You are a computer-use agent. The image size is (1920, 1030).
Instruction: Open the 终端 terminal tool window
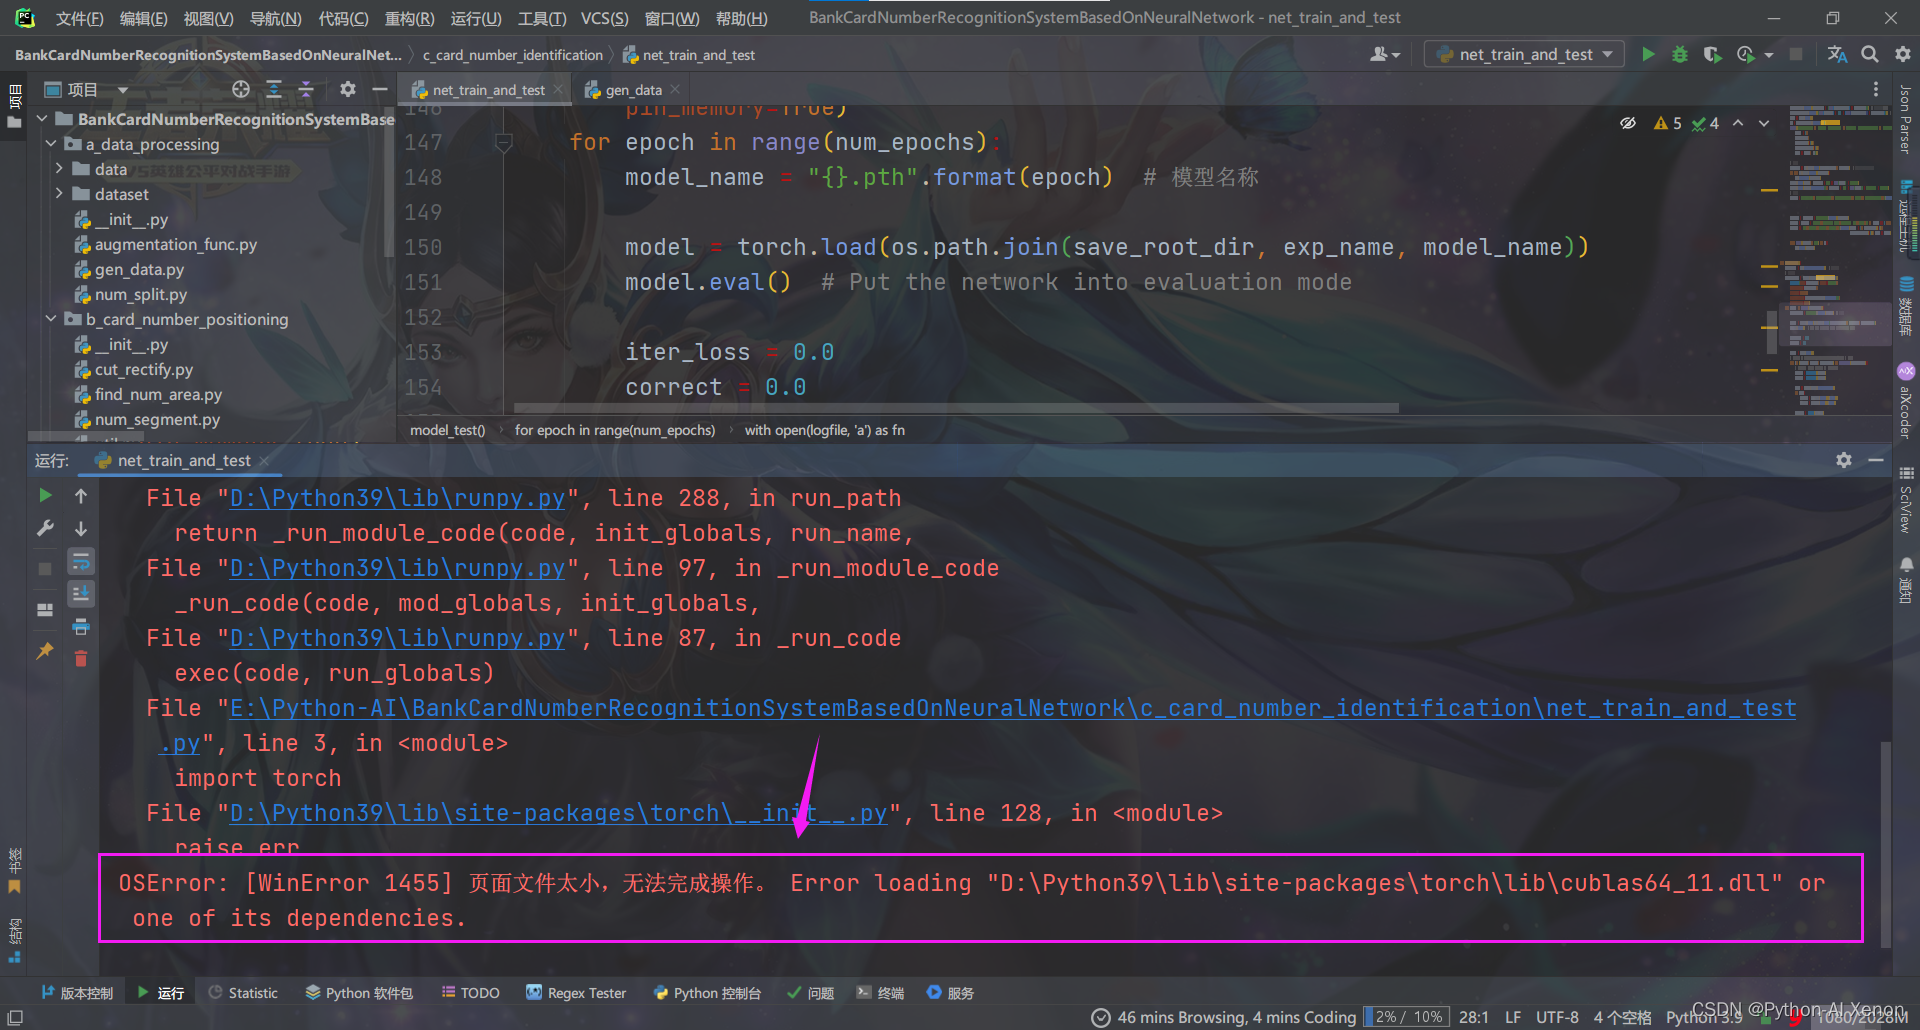coord(880,993)
